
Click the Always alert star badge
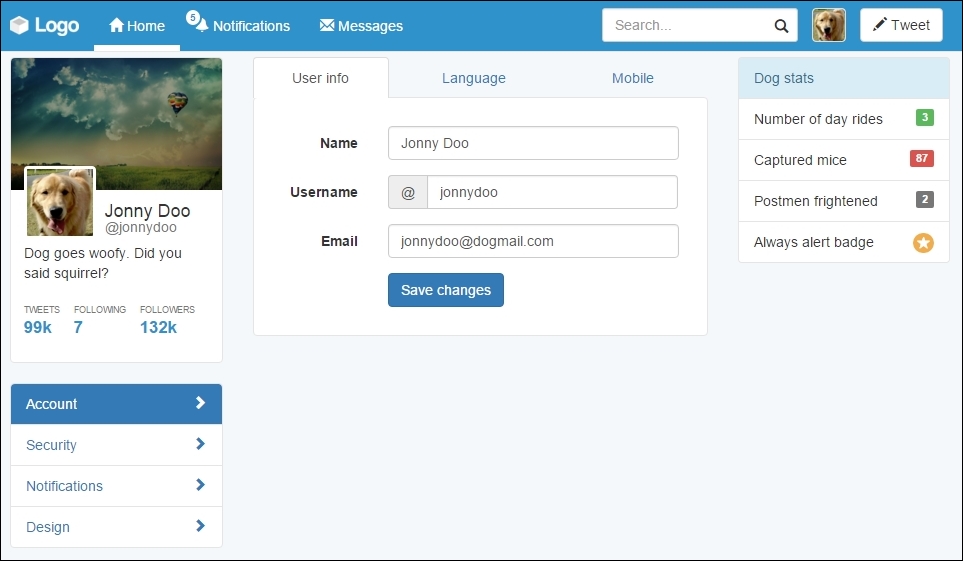(922, 243)
